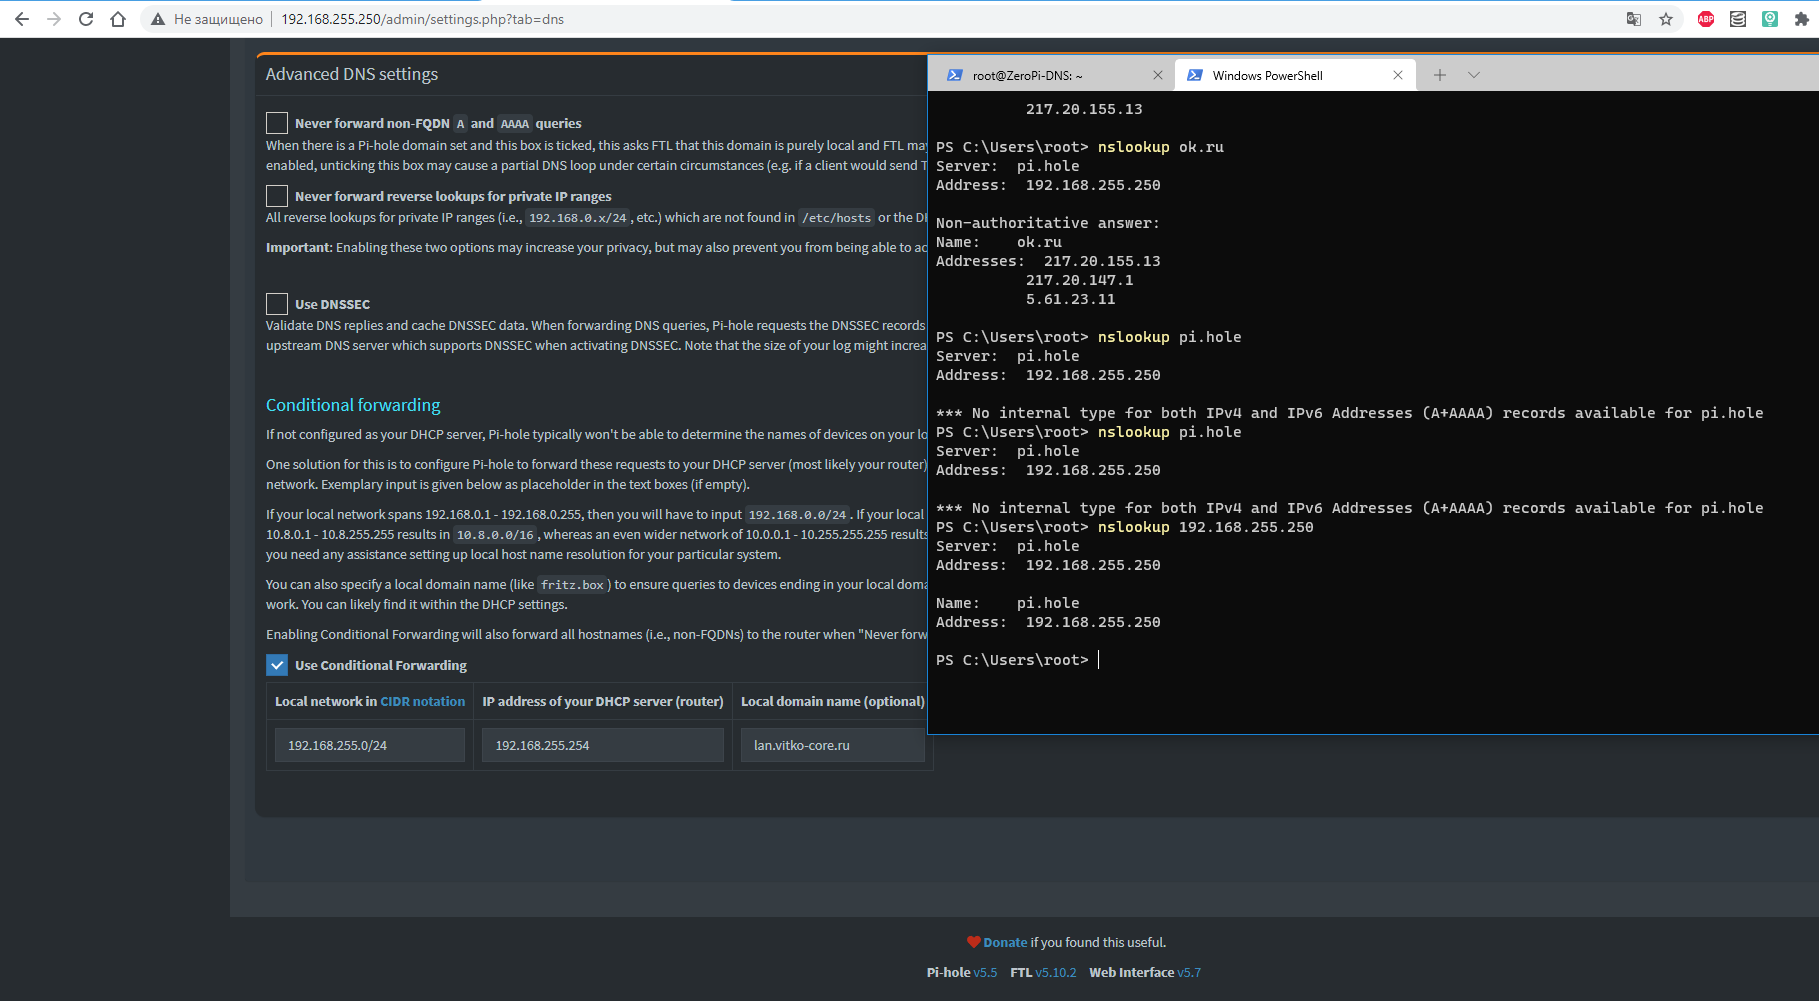Image resolution: width=1819 pixels, height=1001 pixels.
Task: Click the terminal prompt input line
Action: click(x=1018, y=660)
